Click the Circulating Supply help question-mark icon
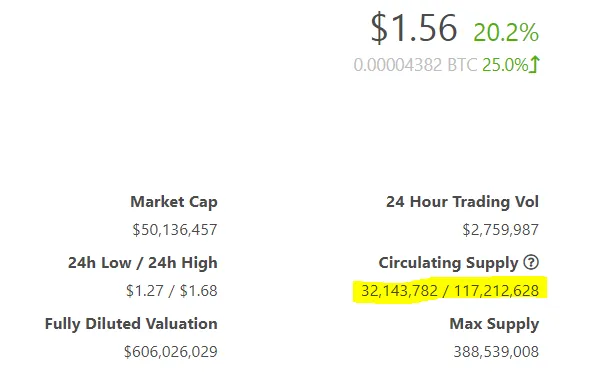Screen dimensions: 591x390 [x=531, y=262]
